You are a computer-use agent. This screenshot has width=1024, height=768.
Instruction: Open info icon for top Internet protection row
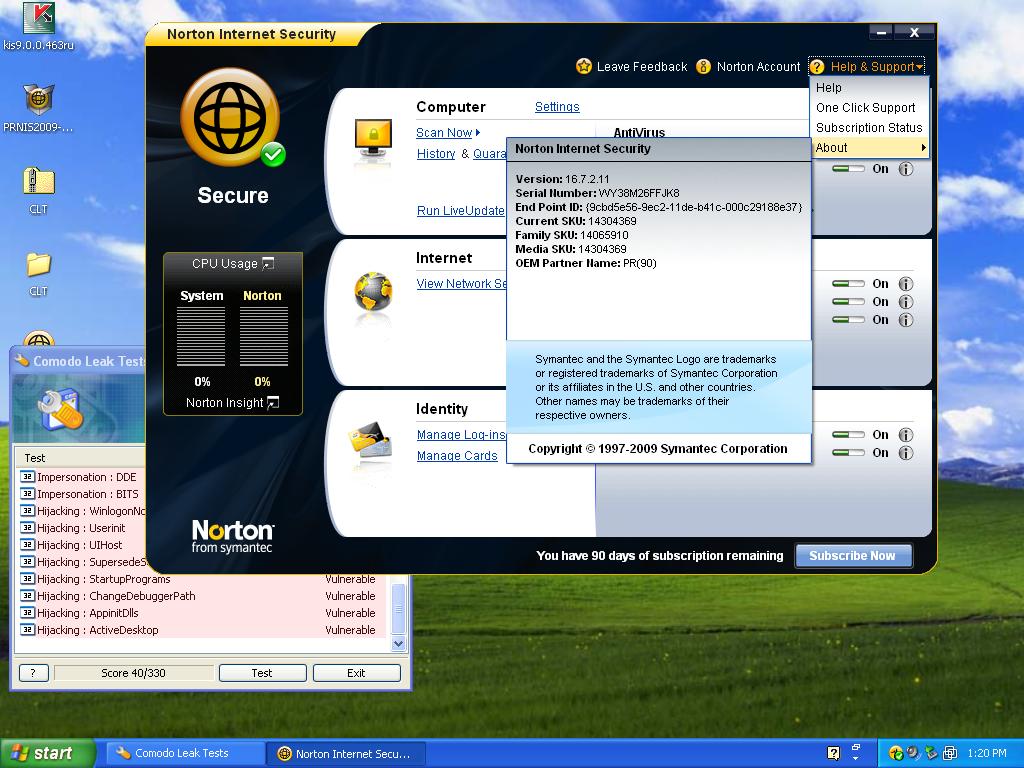tap(906, 284)
